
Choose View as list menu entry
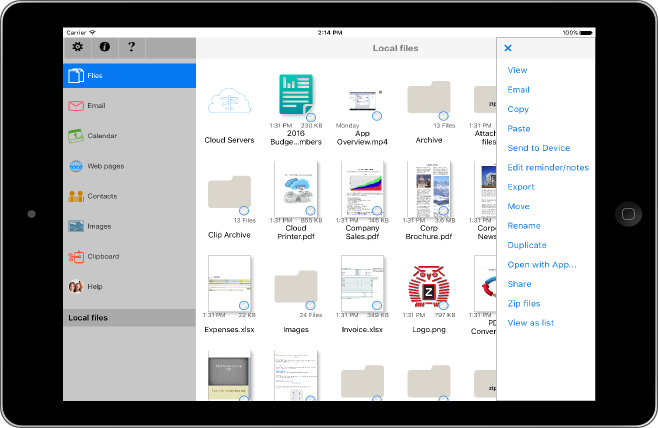(x=530, y=323)
